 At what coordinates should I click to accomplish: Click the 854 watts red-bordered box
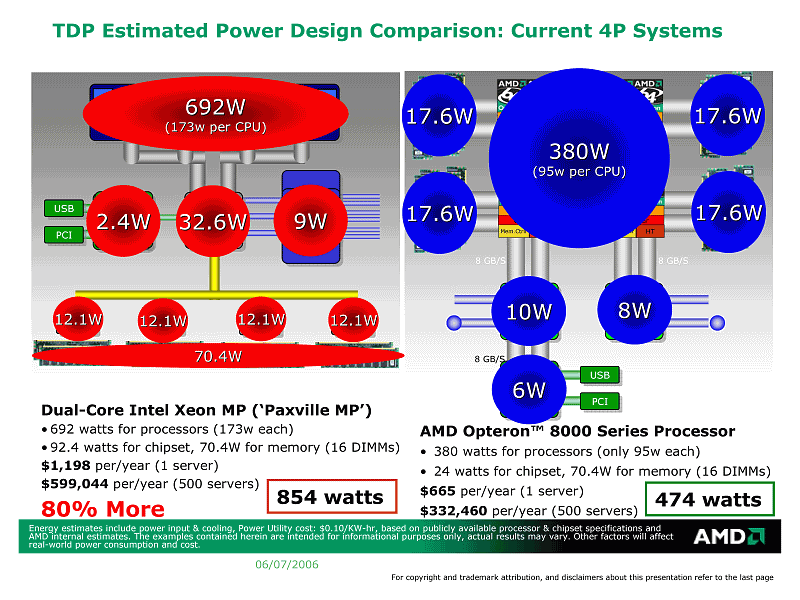point(332,496)
